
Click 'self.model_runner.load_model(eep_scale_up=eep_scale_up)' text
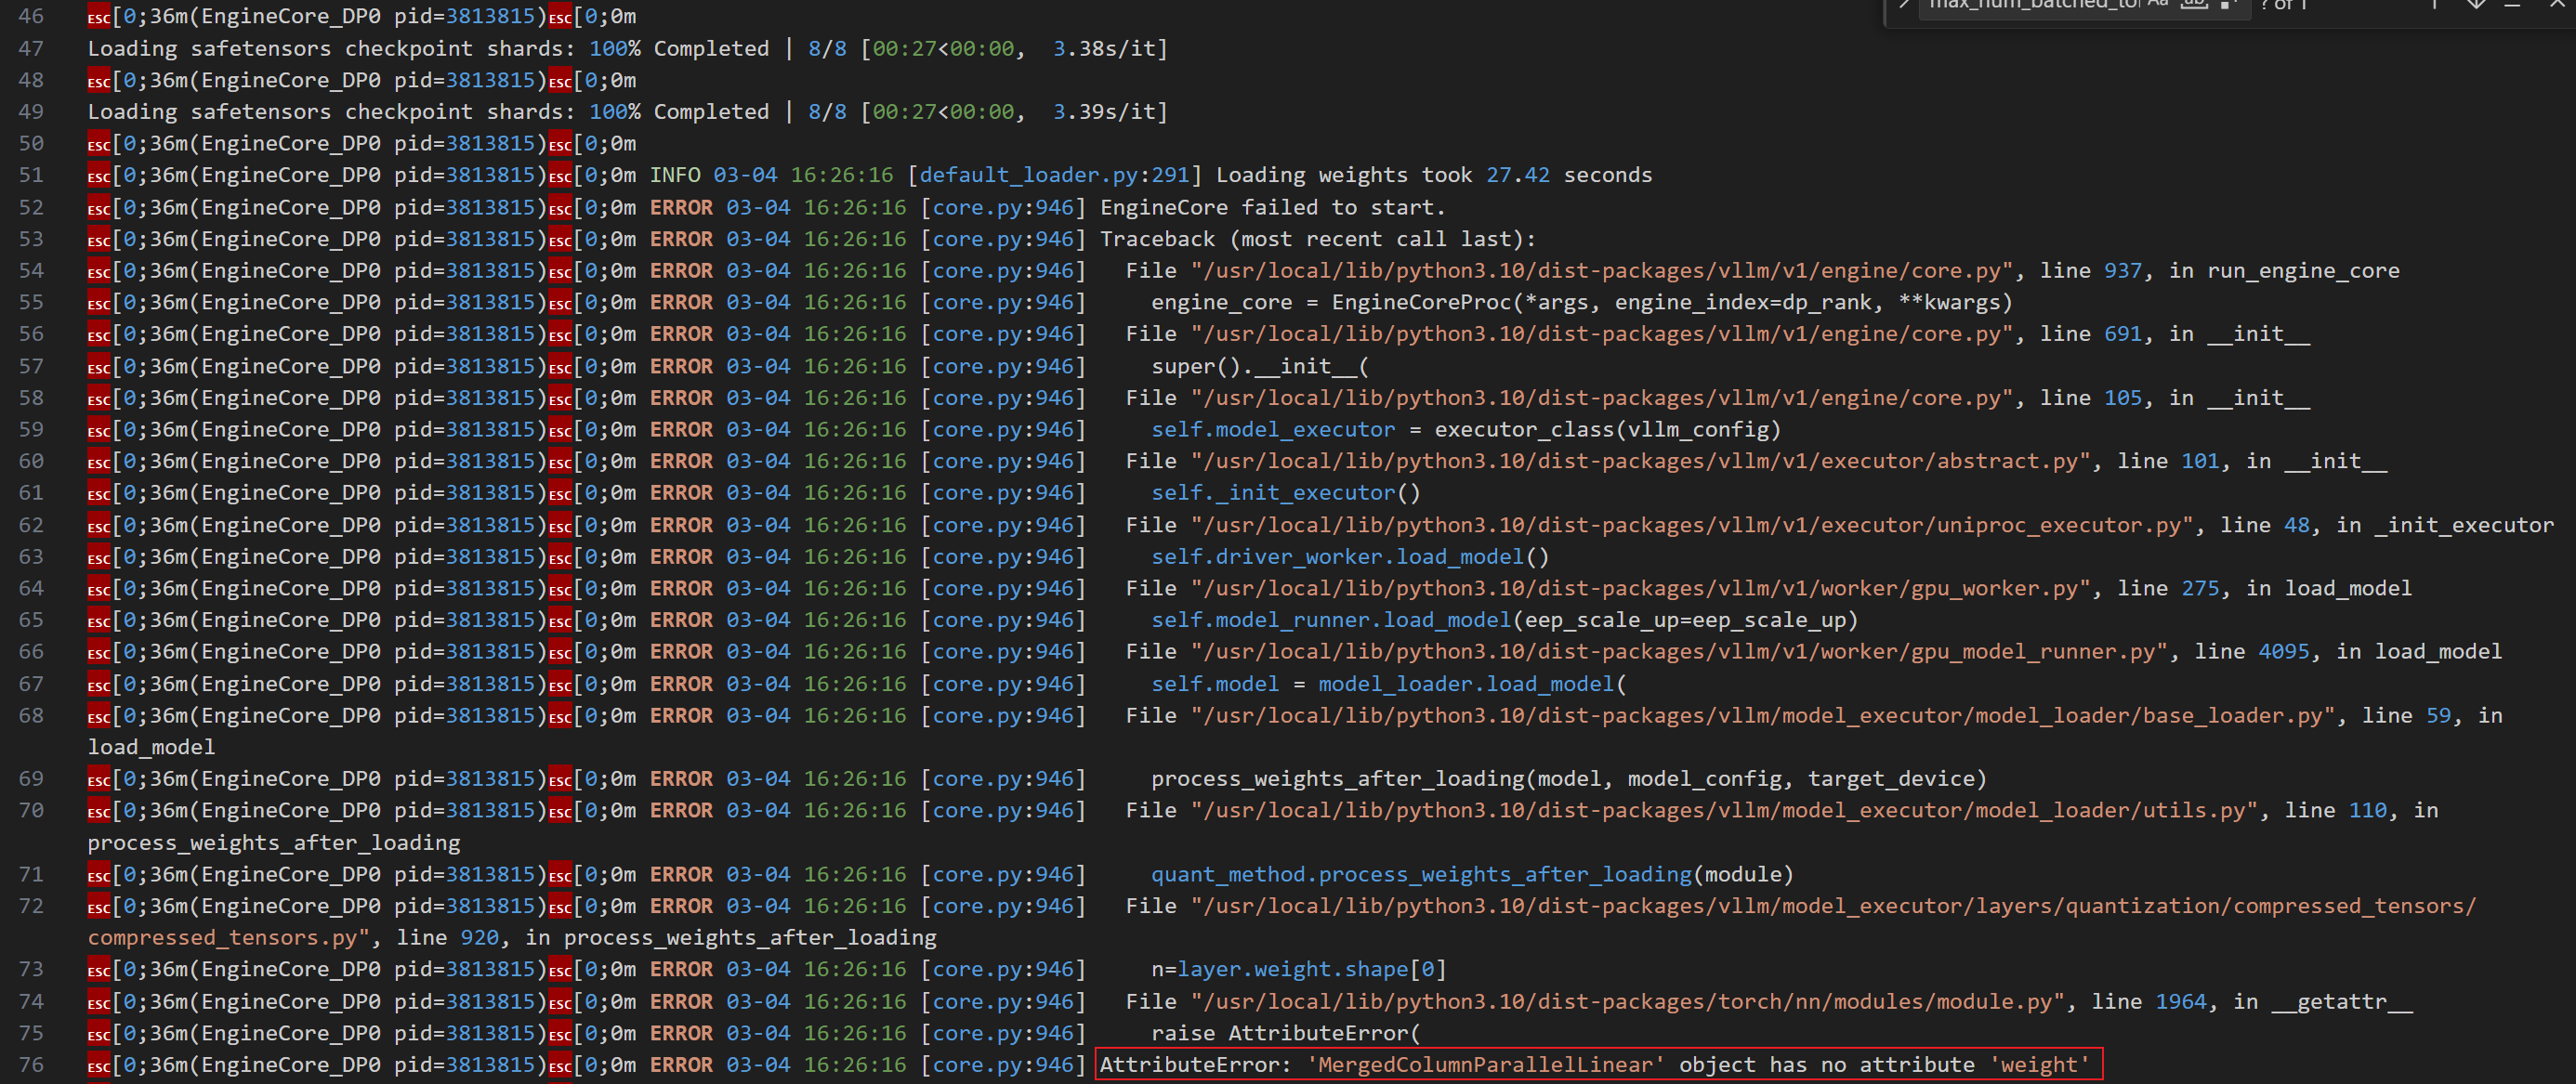pyautogui.click(x=1504, y=620)
